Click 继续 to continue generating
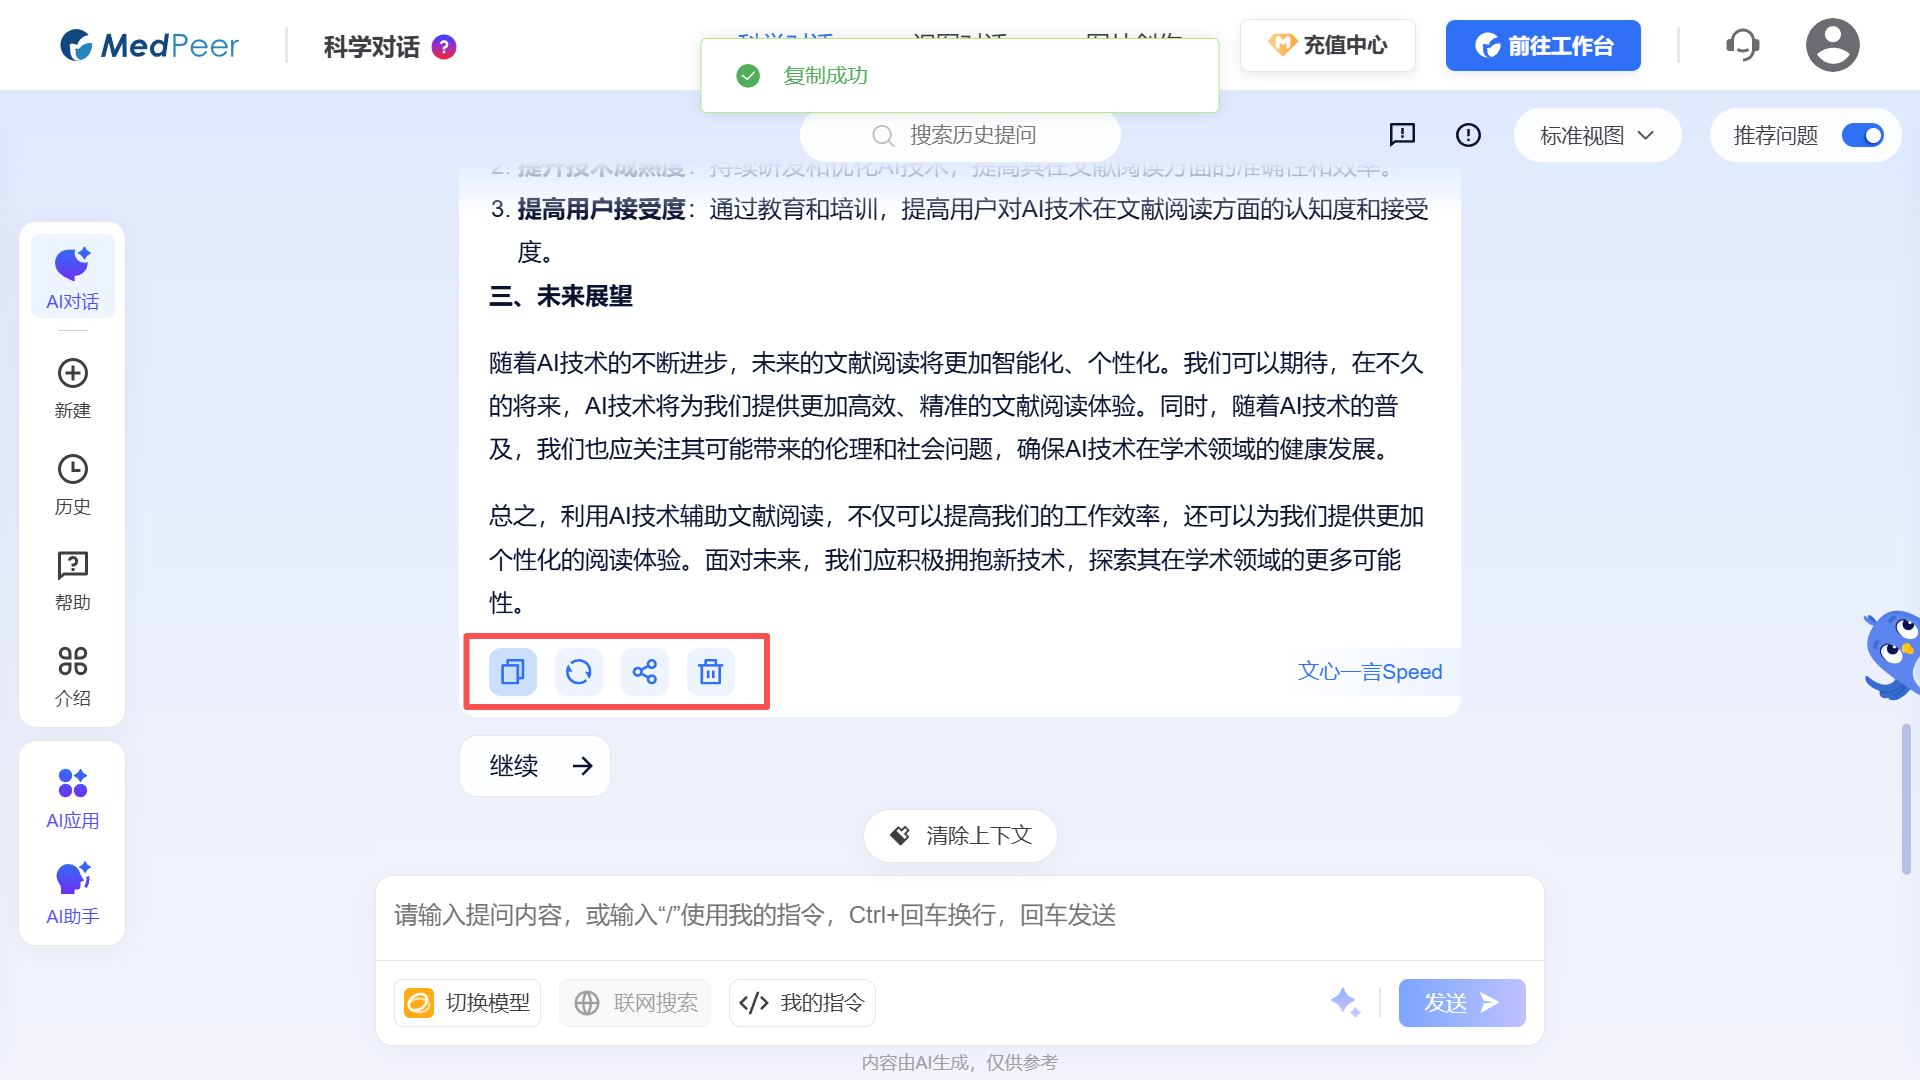The height and width of the screenshot is (1080, 1920). click(534, 765)
